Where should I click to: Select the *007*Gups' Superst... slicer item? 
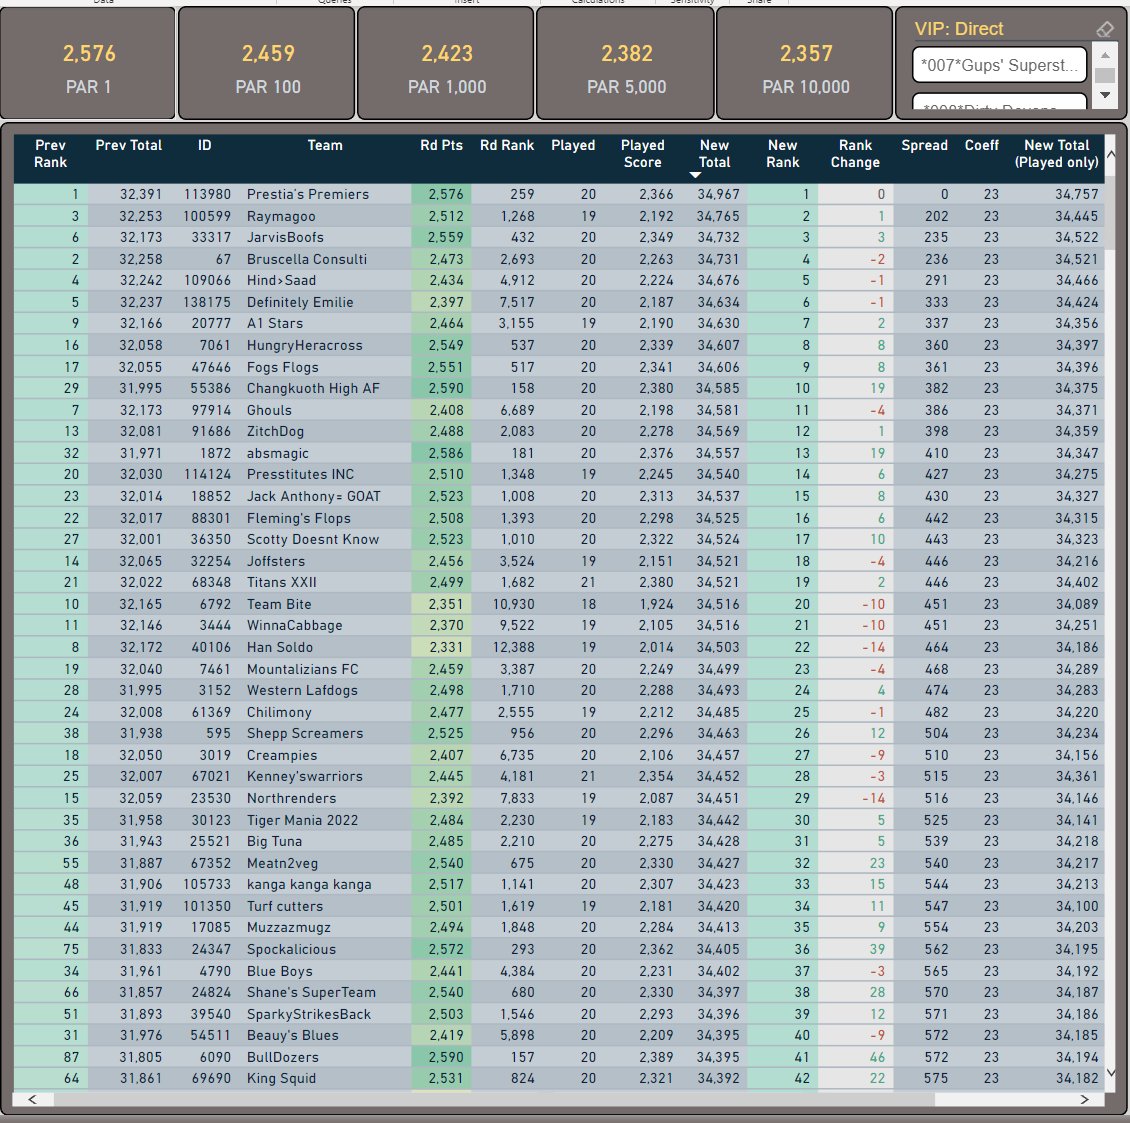[x=1000, y=66]
